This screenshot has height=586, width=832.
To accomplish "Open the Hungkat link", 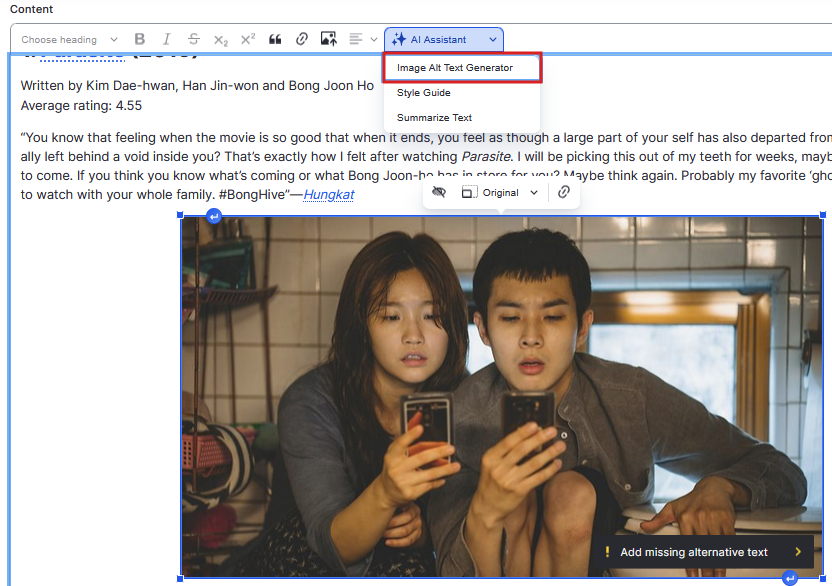I will pyautogui.click(x=329, y=195).
